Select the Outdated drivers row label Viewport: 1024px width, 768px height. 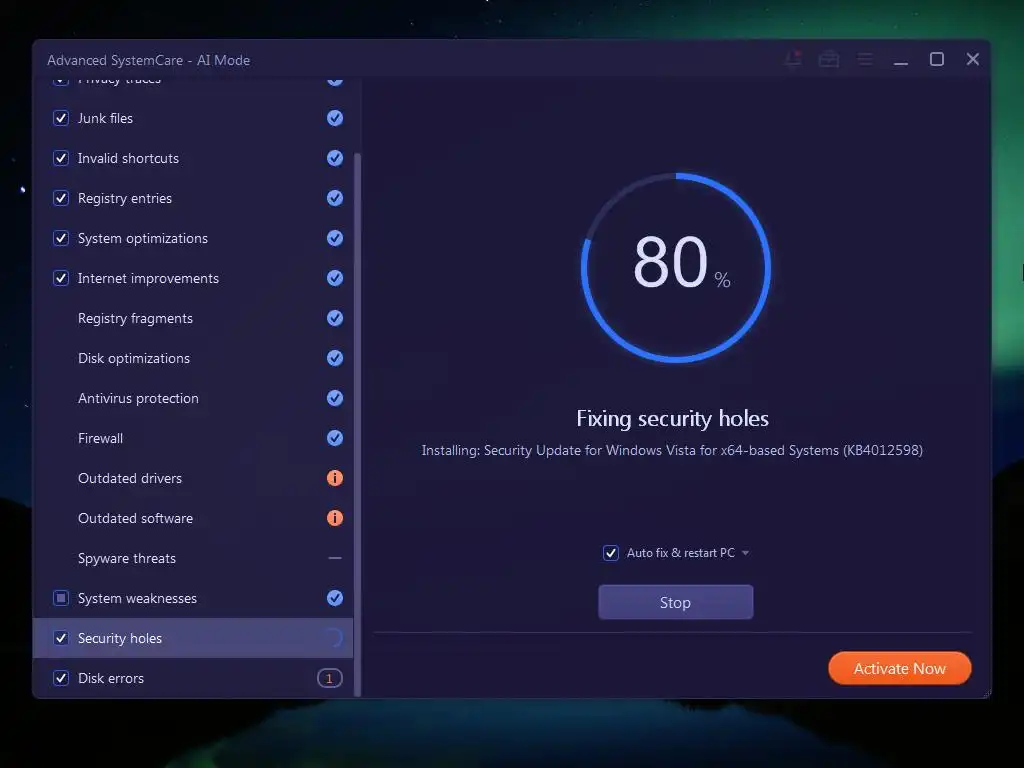(x=130, y=478)
